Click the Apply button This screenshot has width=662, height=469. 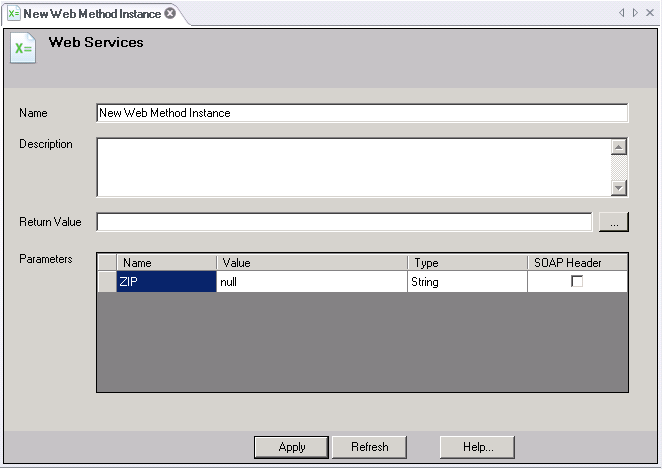[292, 446]
